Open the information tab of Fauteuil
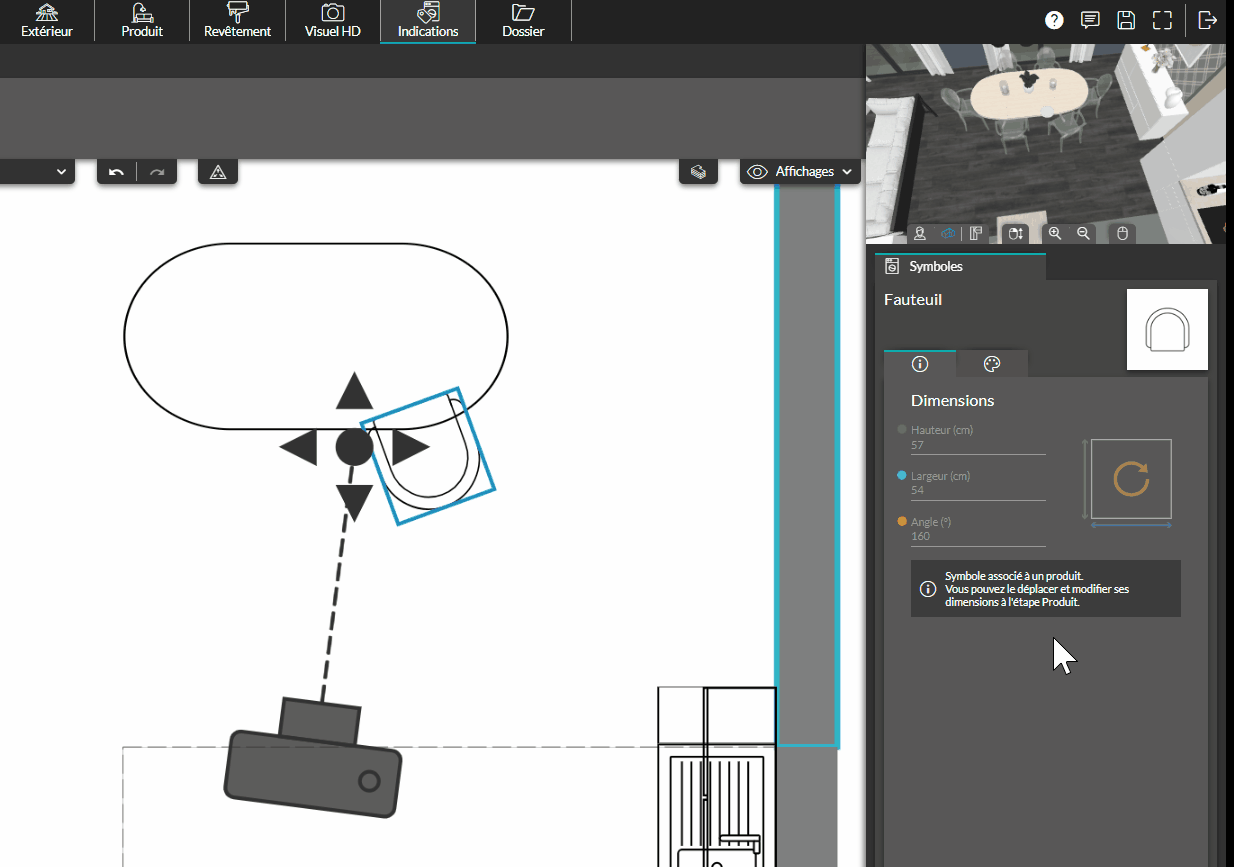The height and width of the screenshot is (867, 1234). coord(920,364)
